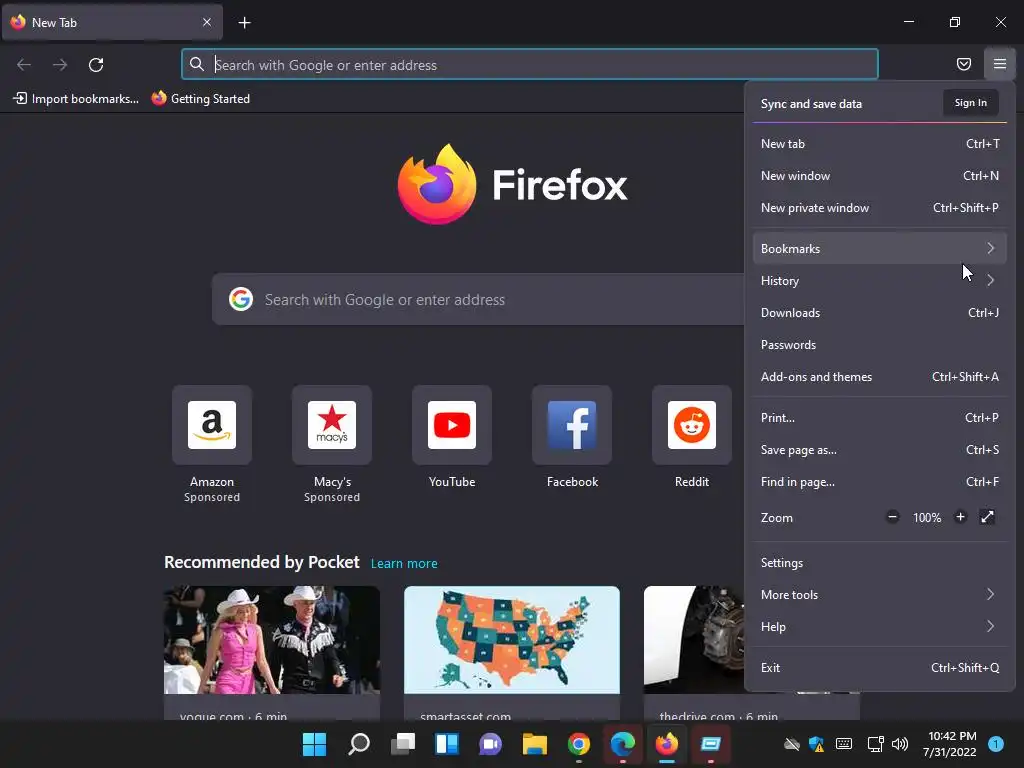This screenshot has height=768, width=1024.
Task: Click the Getting Started bookmark
Action: click(x=200, y=99)
